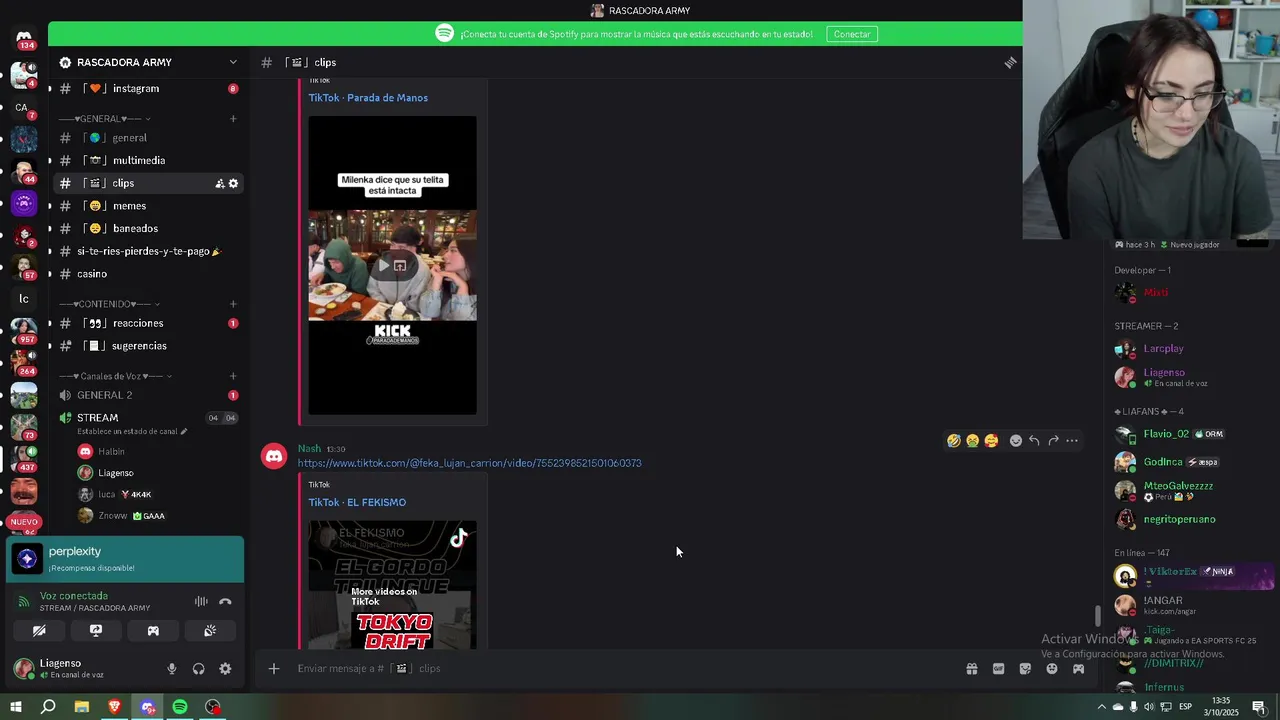Image resolution: width=1280 pixels, height=720 pixels.
Task: Open soundboard in voice panel
Action: coord(210,631)
